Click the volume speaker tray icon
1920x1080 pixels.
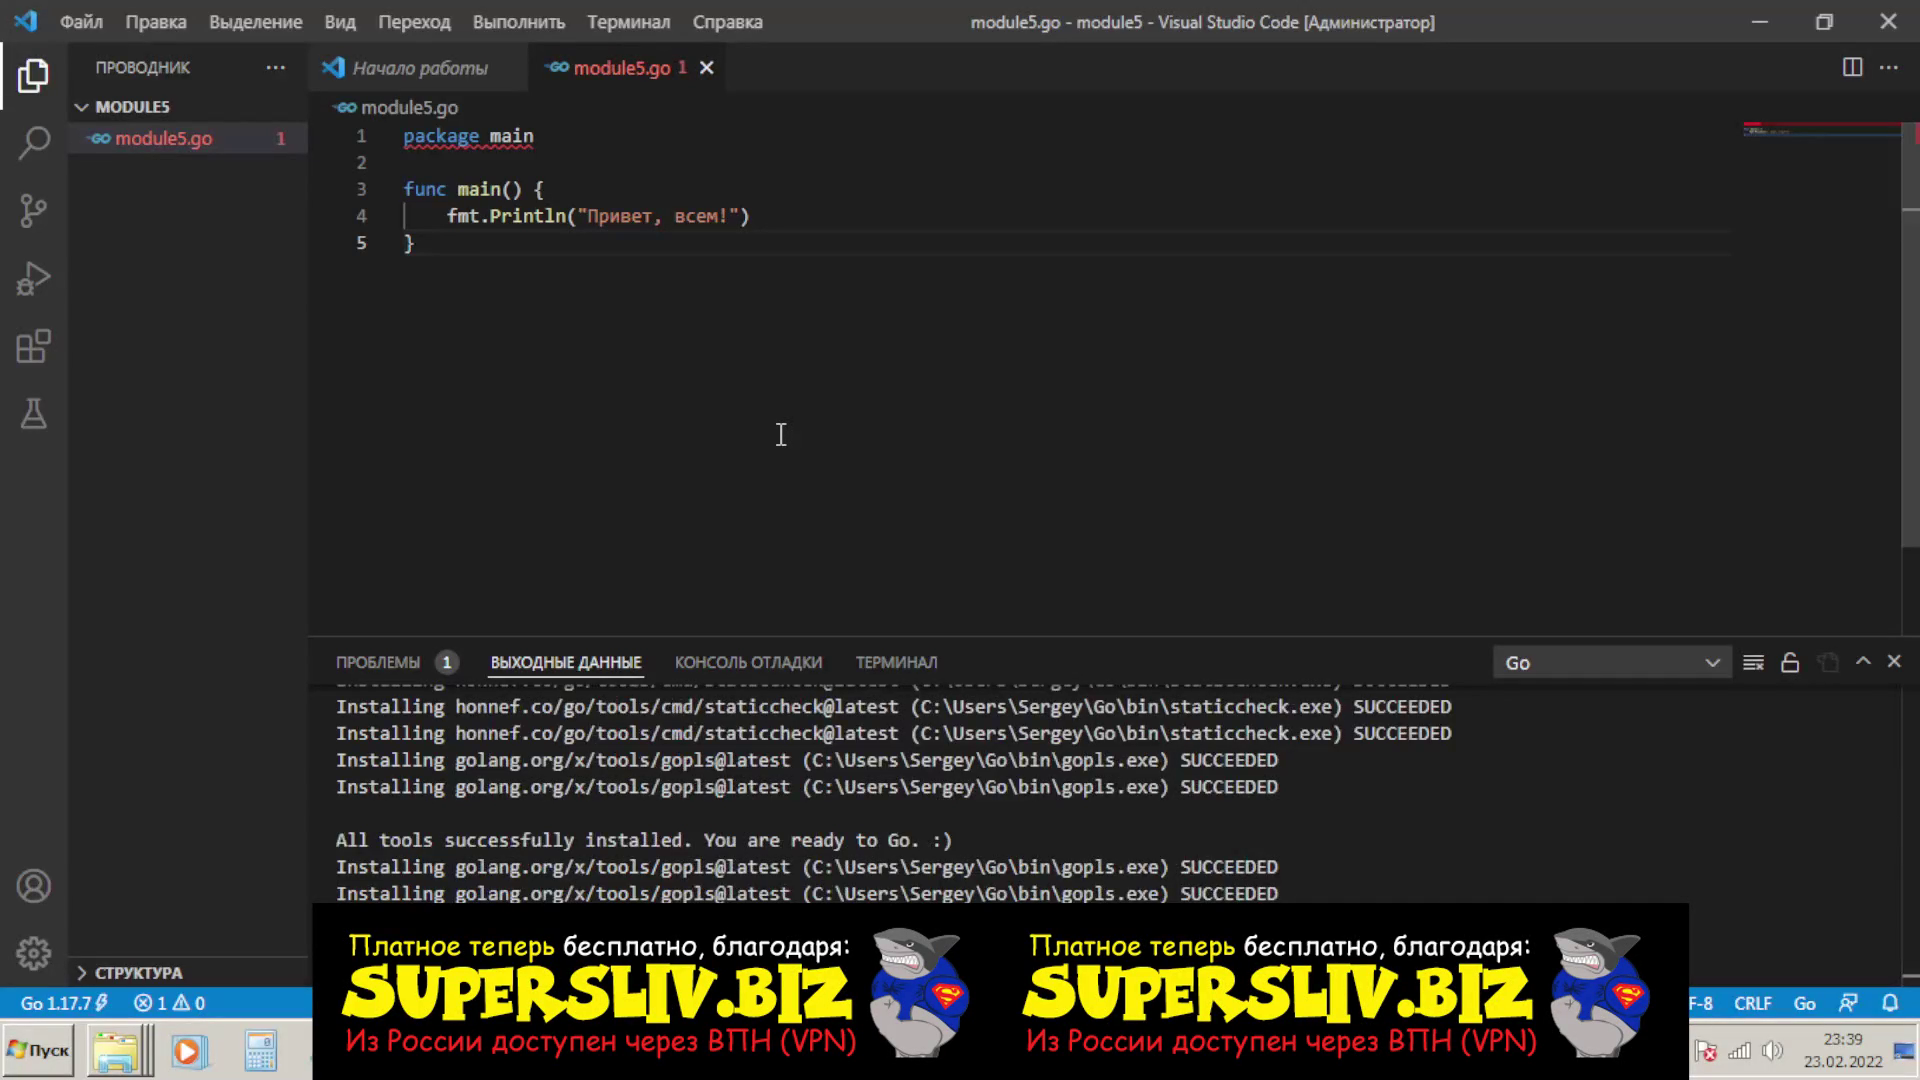click(1772, 1051)
